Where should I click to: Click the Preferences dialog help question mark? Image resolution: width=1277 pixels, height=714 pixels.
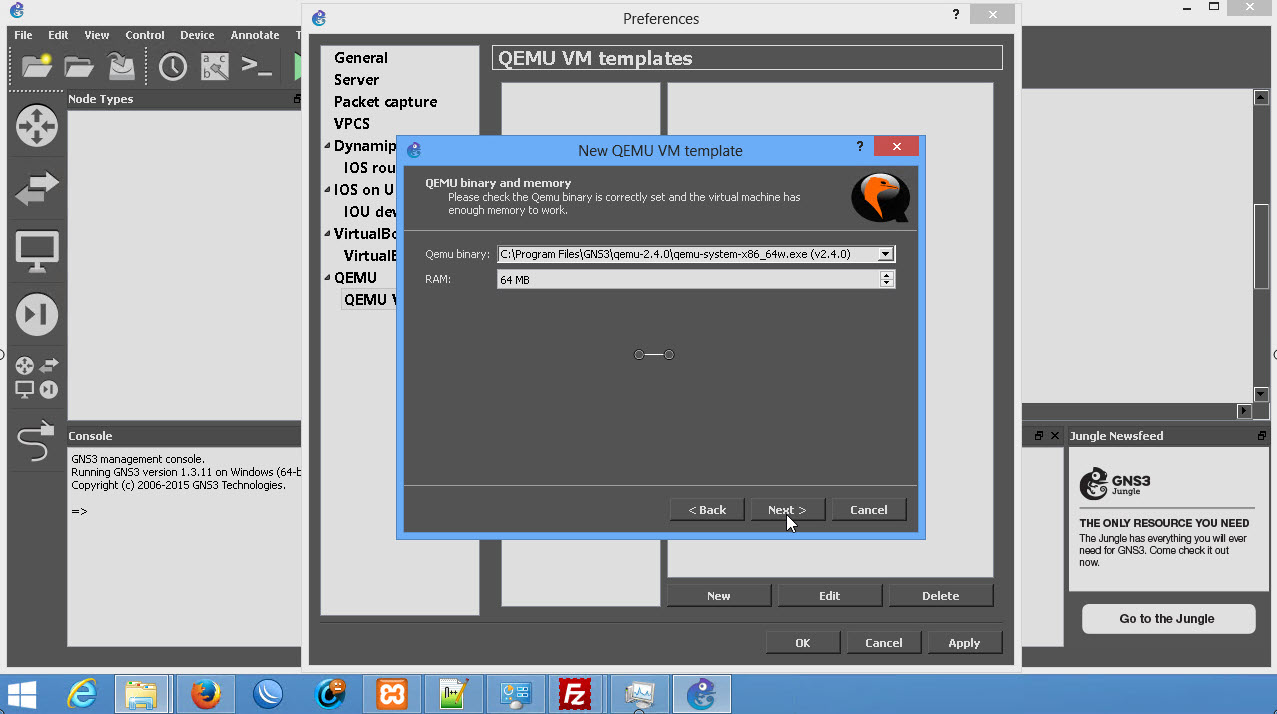pos(955,14)
